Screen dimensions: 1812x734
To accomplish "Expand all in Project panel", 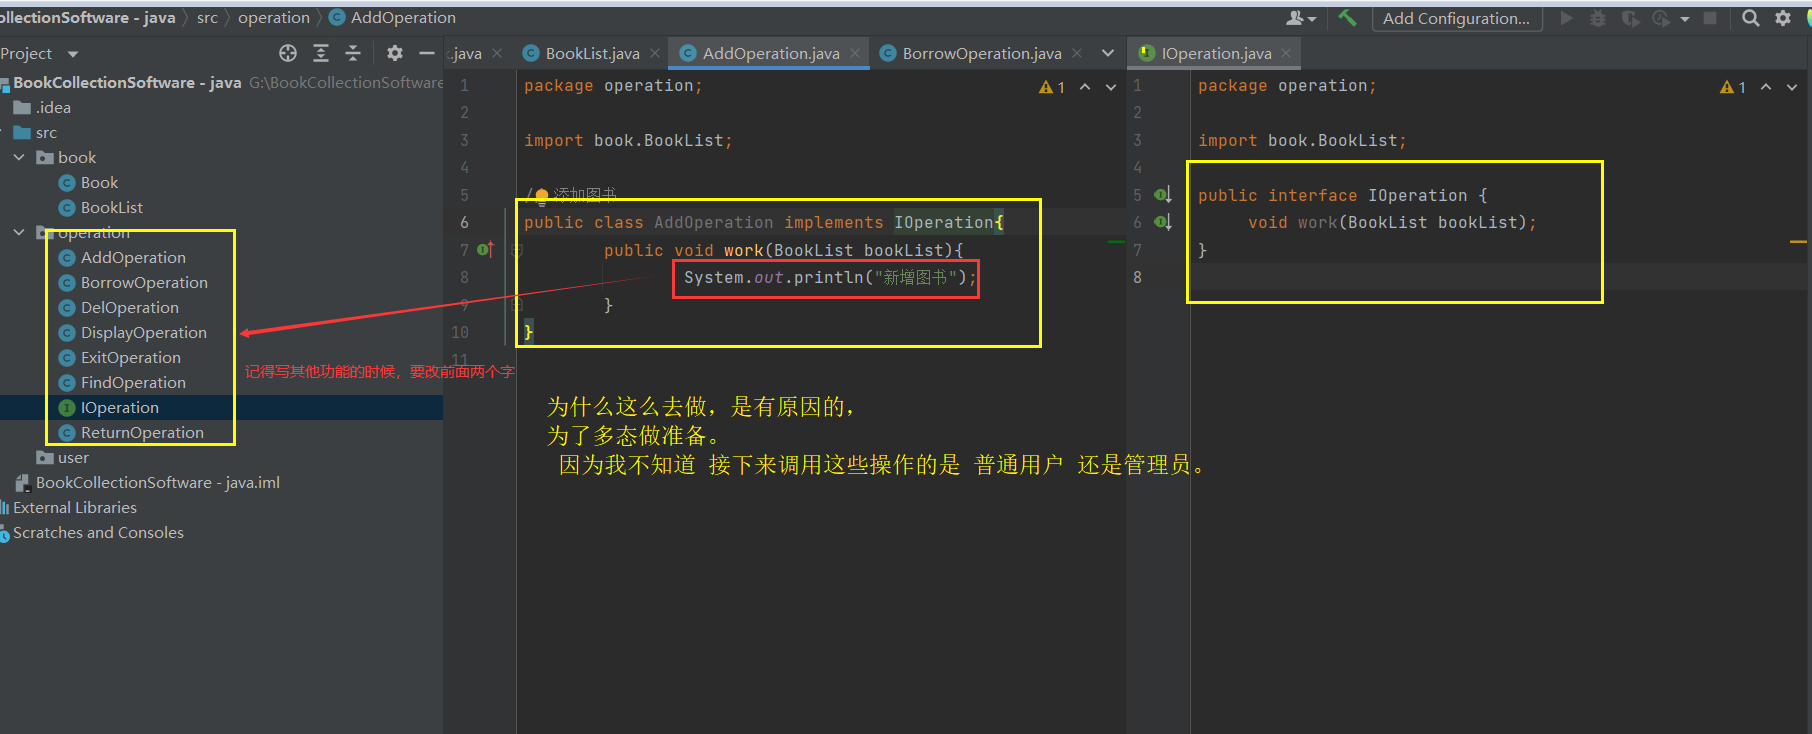I will click(321, 53).
